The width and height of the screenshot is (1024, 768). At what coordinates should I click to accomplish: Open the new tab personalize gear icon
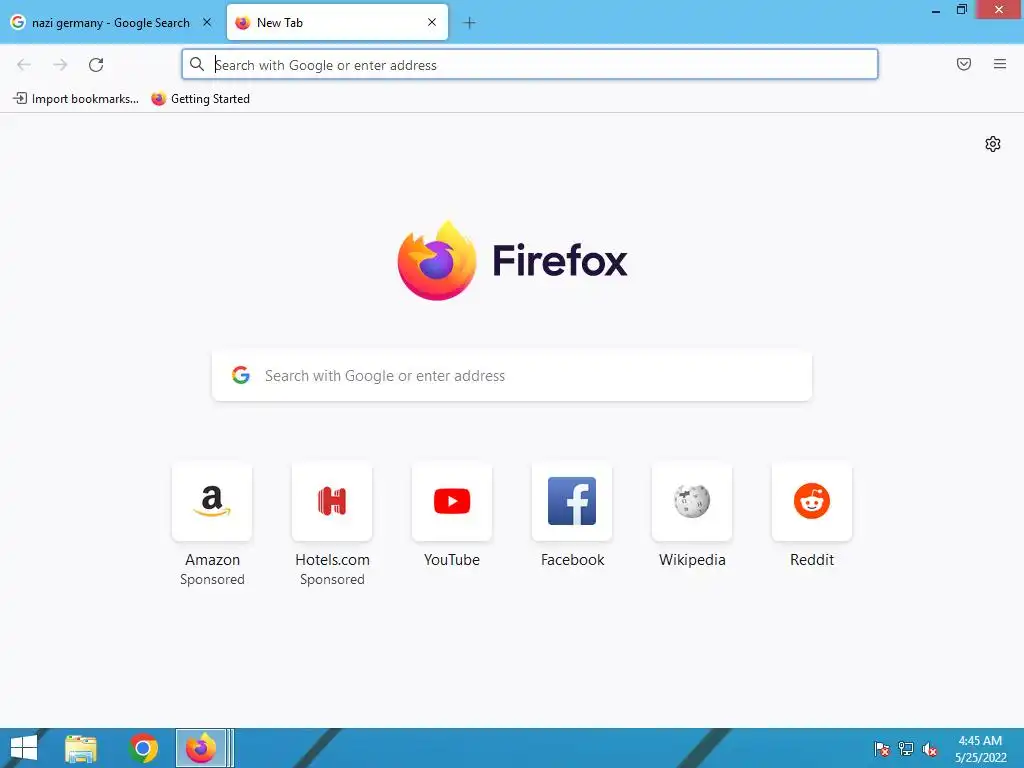click(993, 144)
